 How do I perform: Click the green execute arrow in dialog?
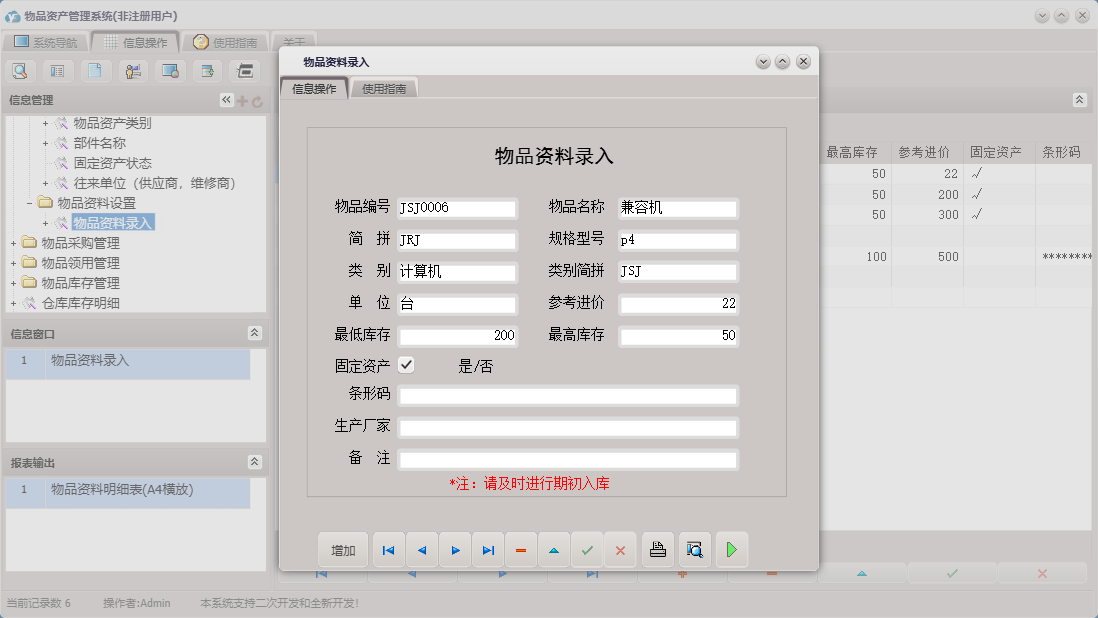pos(731,549)
